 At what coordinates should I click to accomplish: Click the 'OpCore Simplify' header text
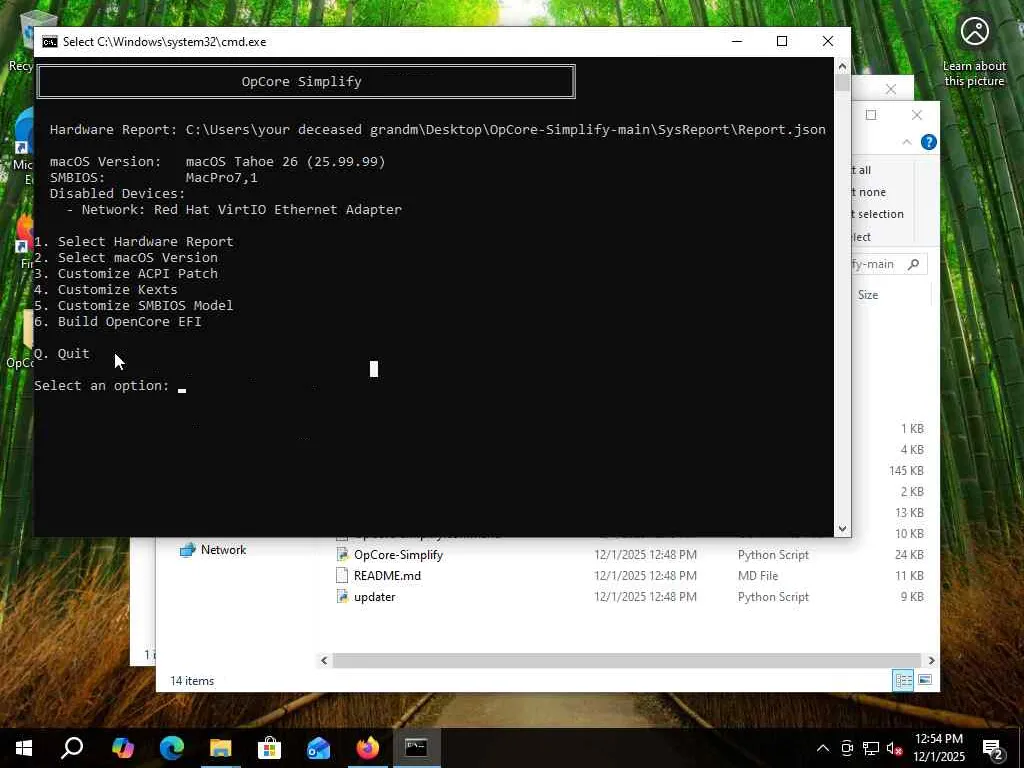302,82
